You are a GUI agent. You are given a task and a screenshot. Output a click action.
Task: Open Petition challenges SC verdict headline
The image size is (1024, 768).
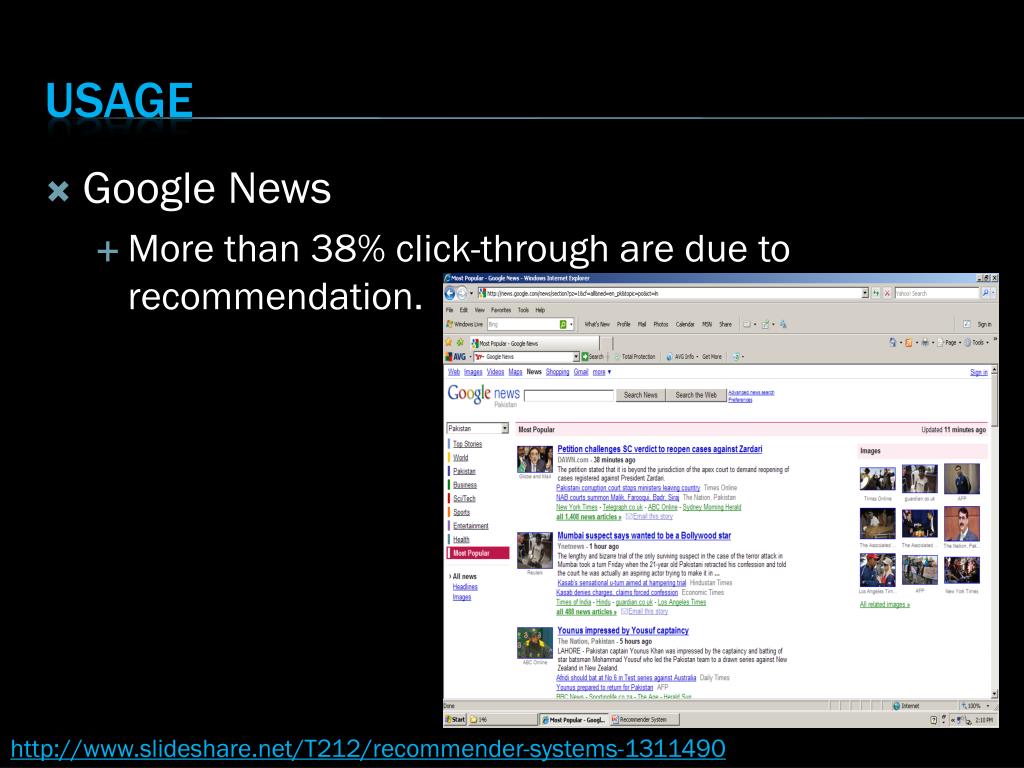660,449
